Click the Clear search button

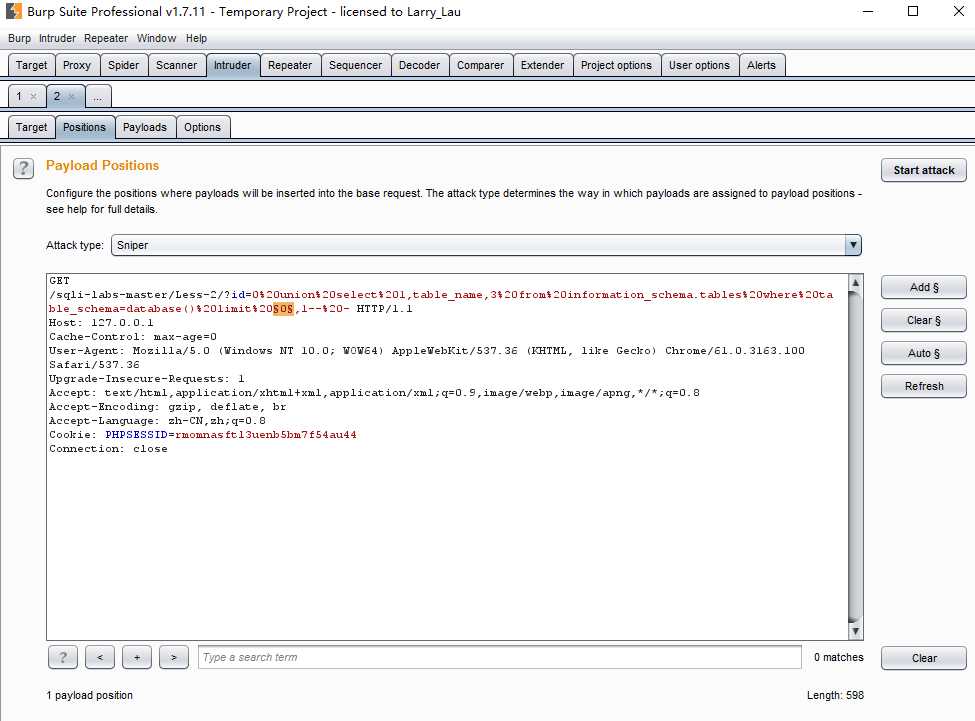pos(924,658)
